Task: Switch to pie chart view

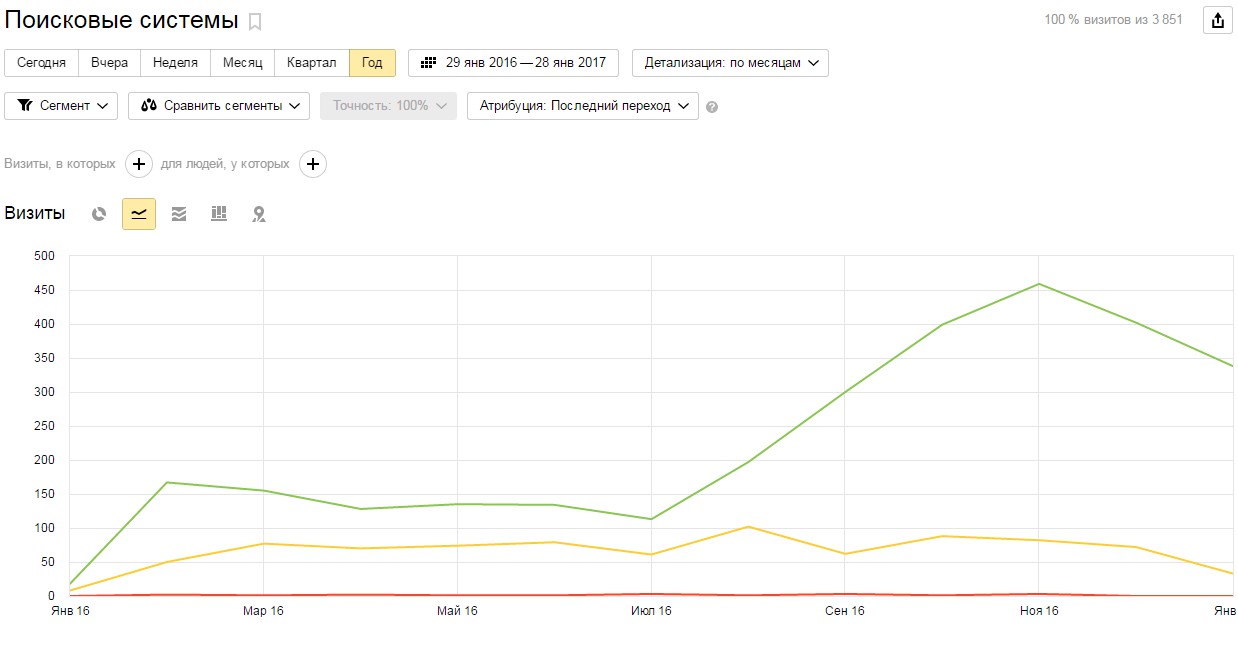Action: coord(99,214)
